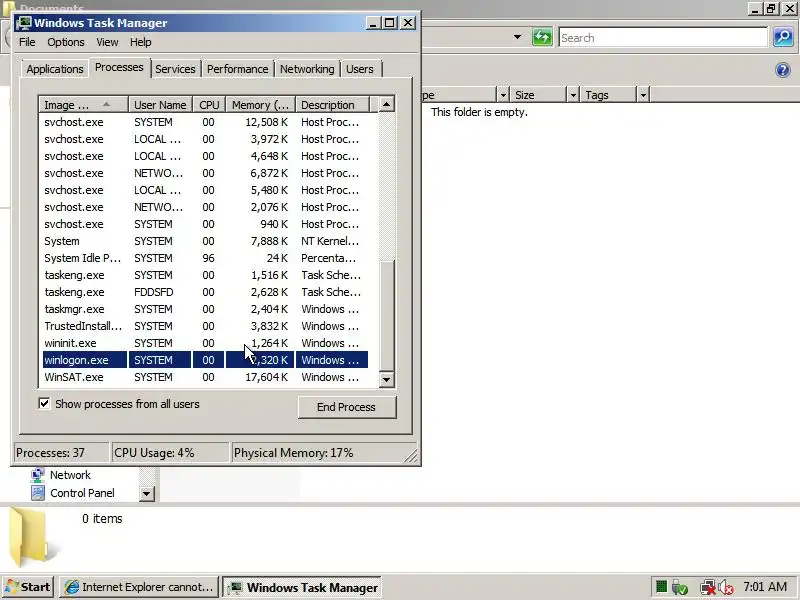Viewport: 800px width, 600px height.
Task: Switch to the Users tab
Action: [360, 69]
